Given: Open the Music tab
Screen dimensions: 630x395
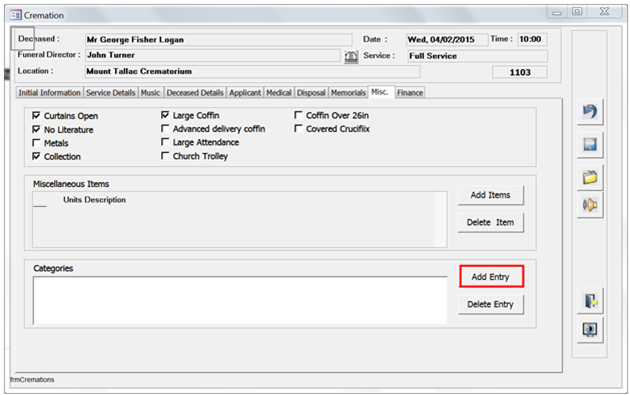Looking at the screenshot, I should [150, 93].
